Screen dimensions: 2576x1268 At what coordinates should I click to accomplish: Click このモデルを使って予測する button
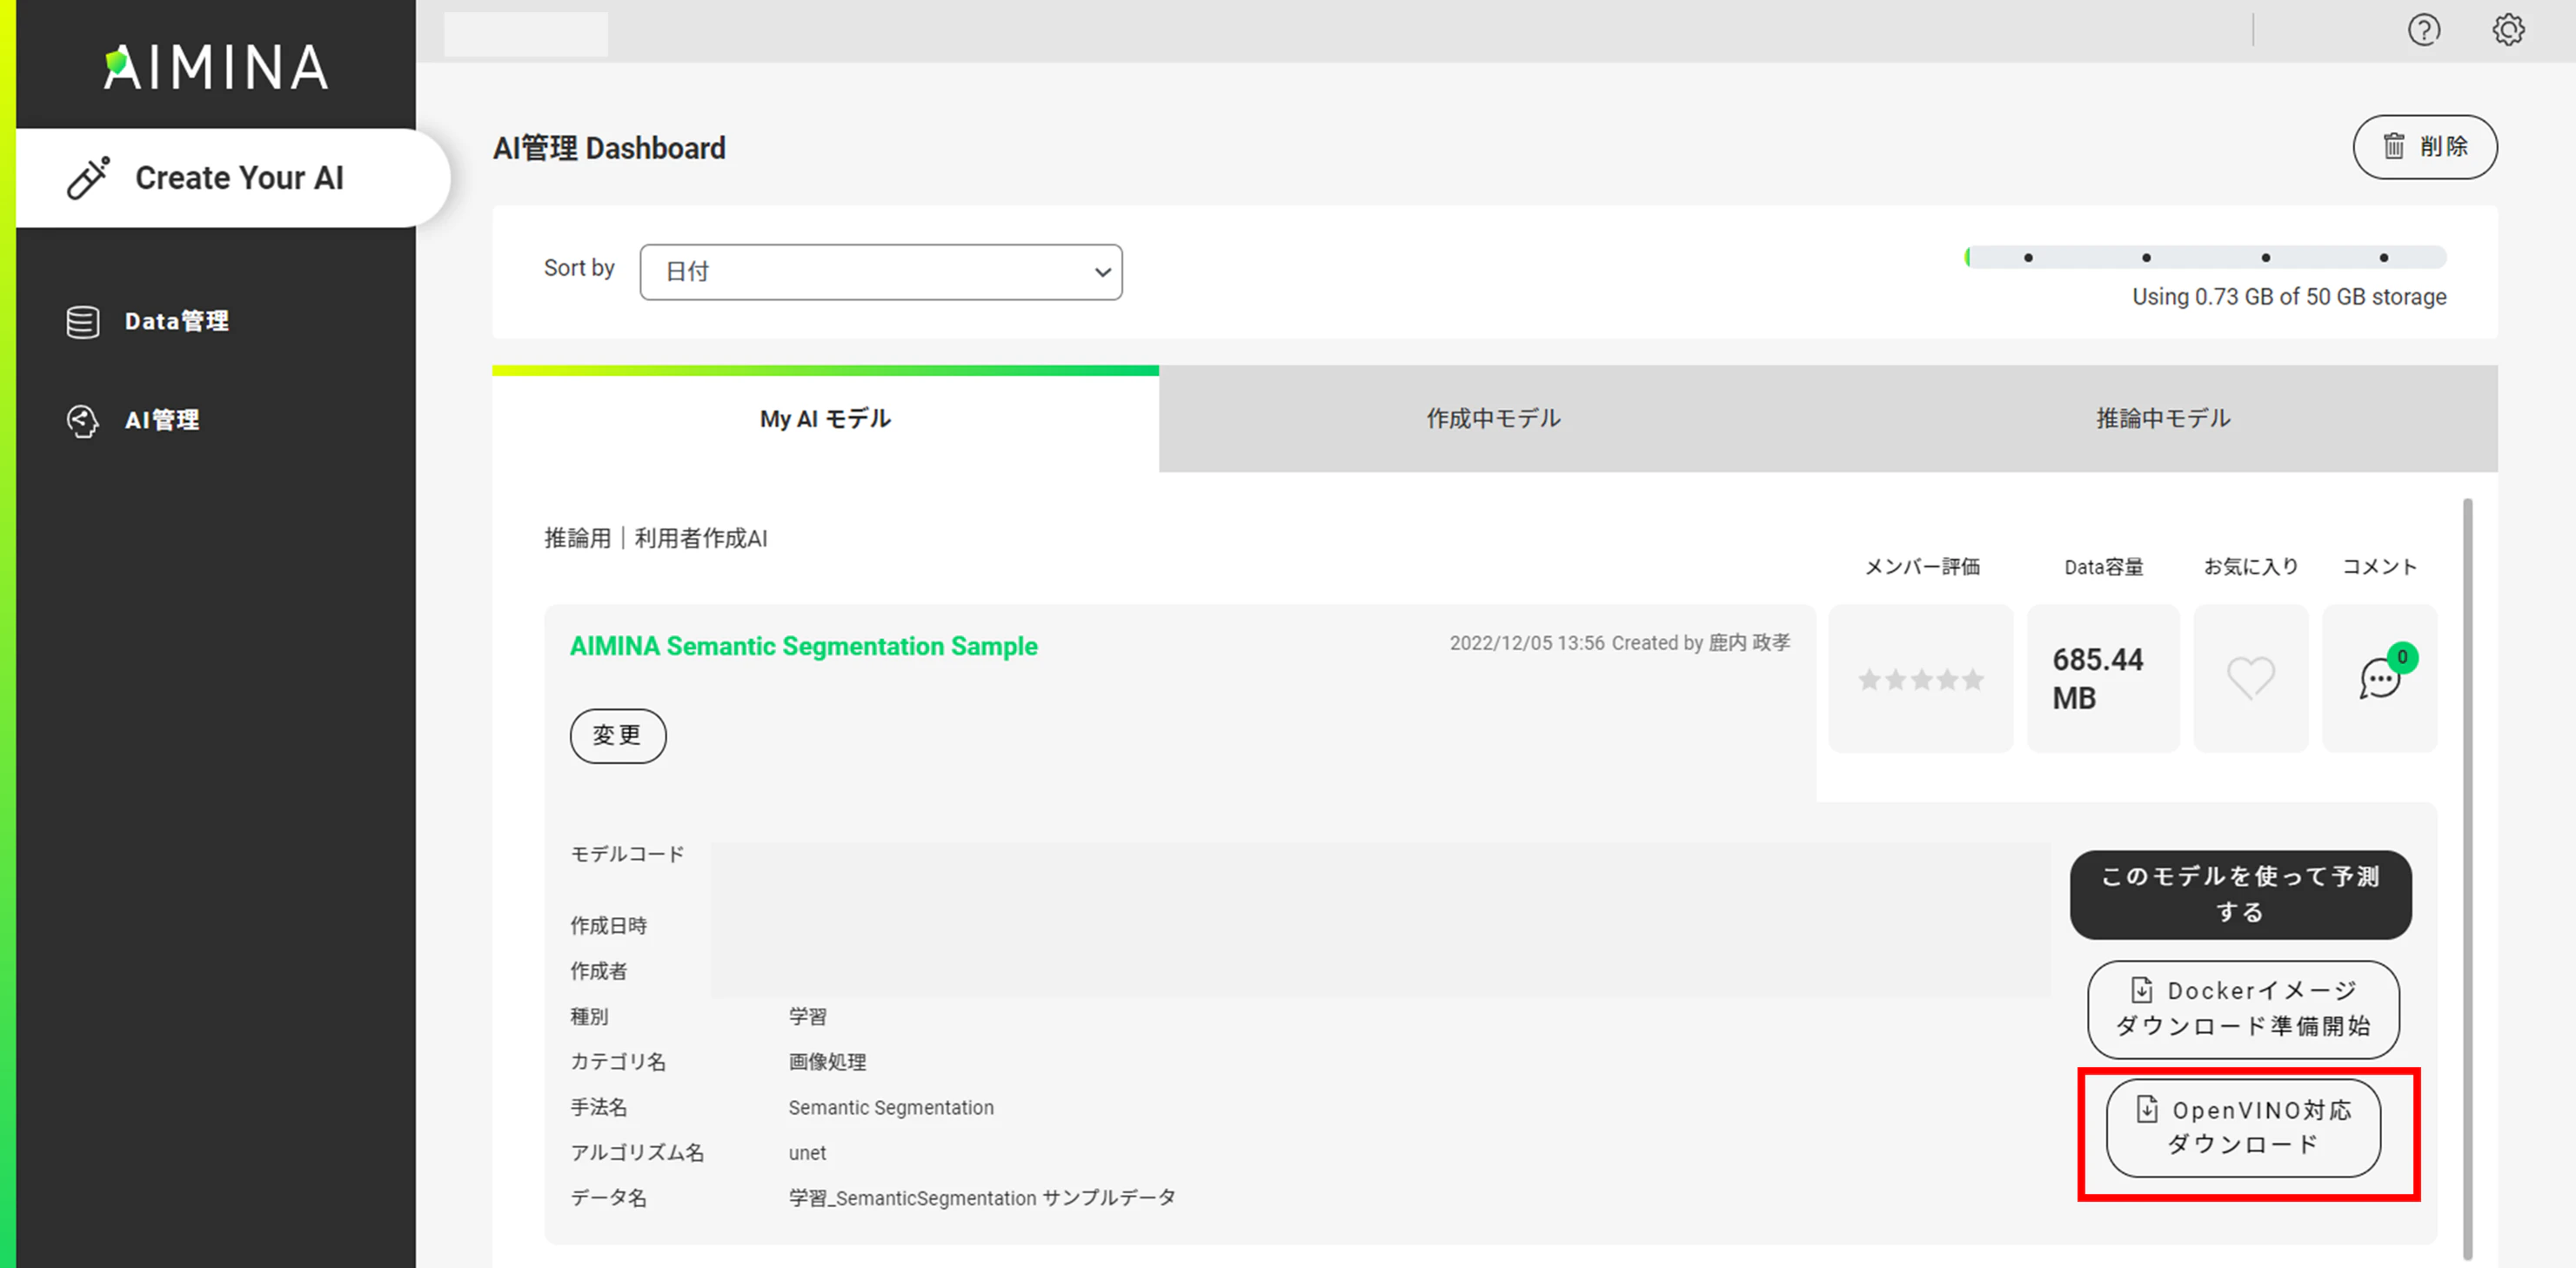point(2240,895)
